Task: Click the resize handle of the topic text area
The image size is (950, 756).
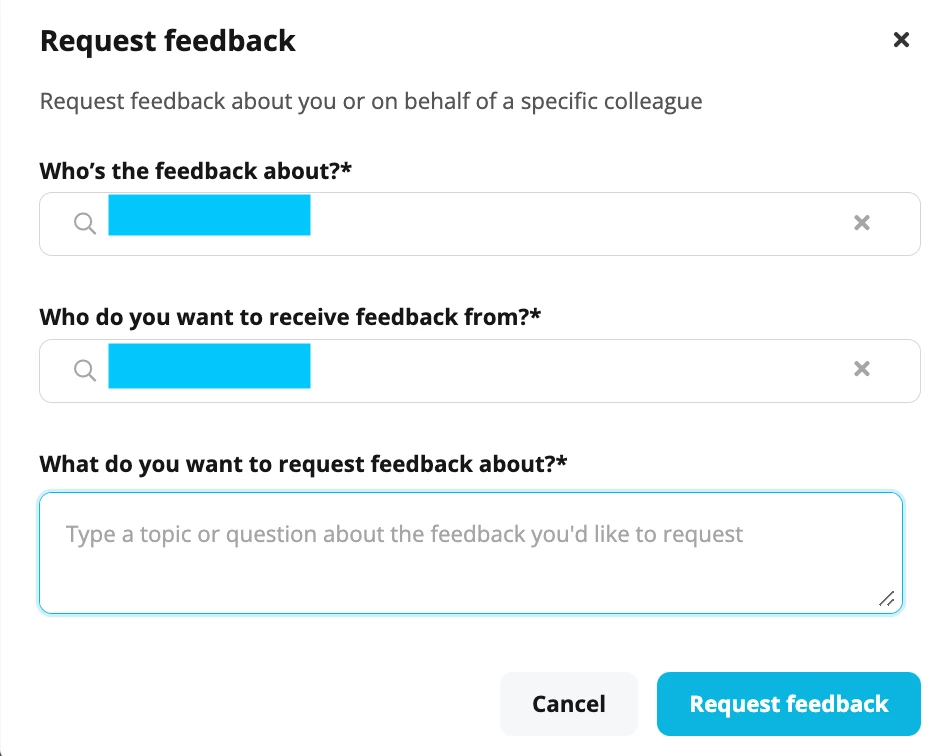Action: click(x=886, y=598)
